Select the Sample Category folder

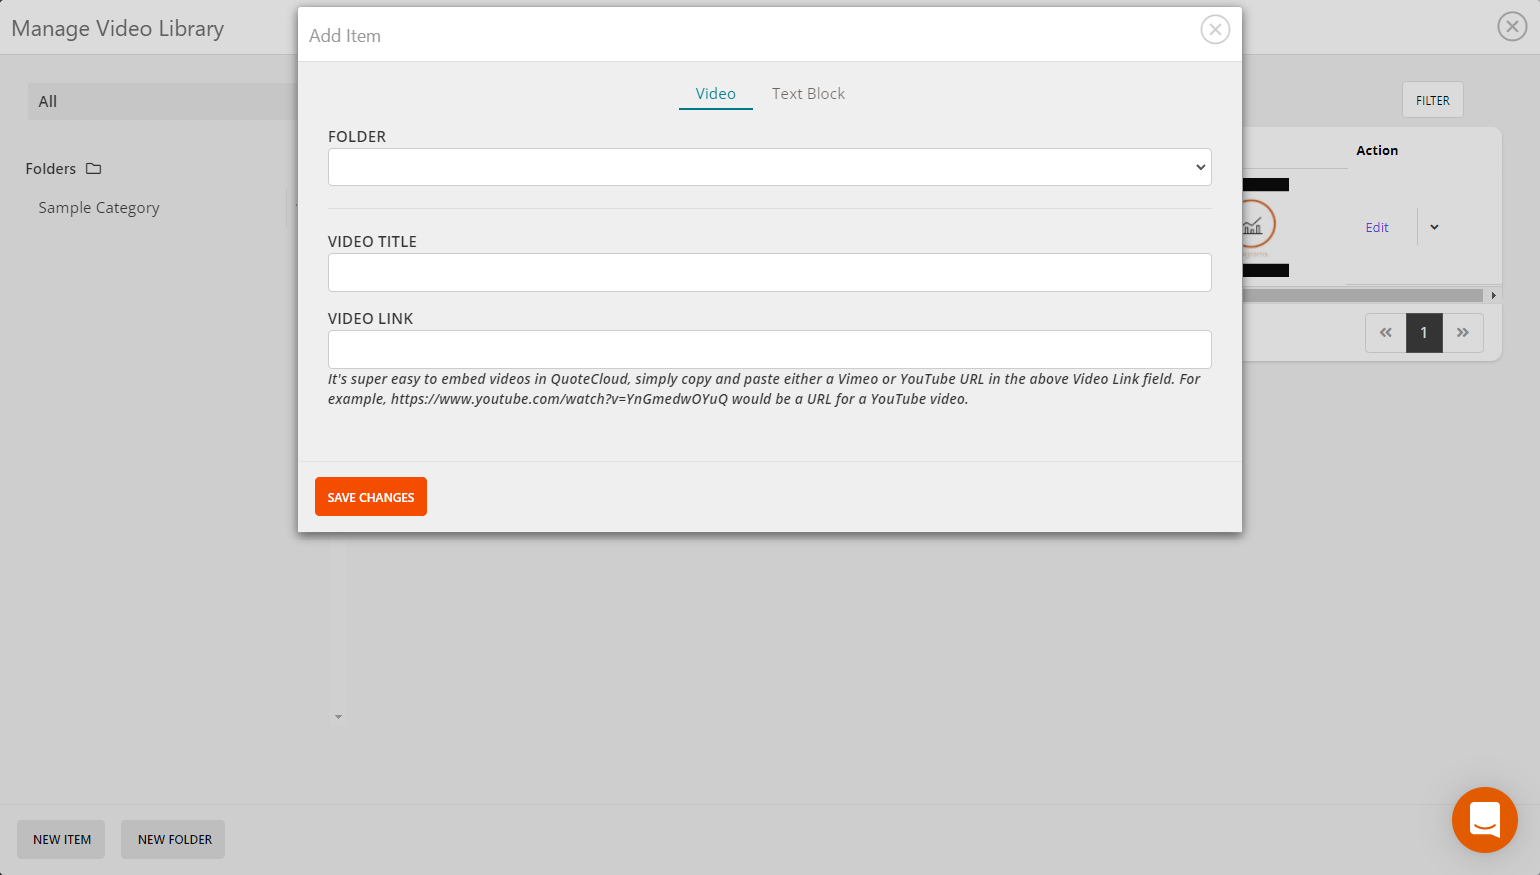click(x=98, y=207)
